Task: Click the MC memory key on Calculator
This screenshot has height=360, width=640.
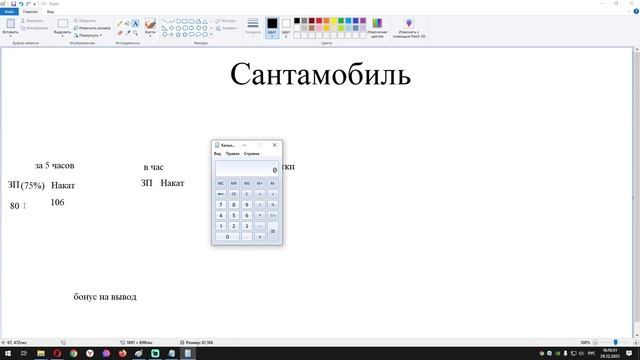Action: [x=221, y=183]
